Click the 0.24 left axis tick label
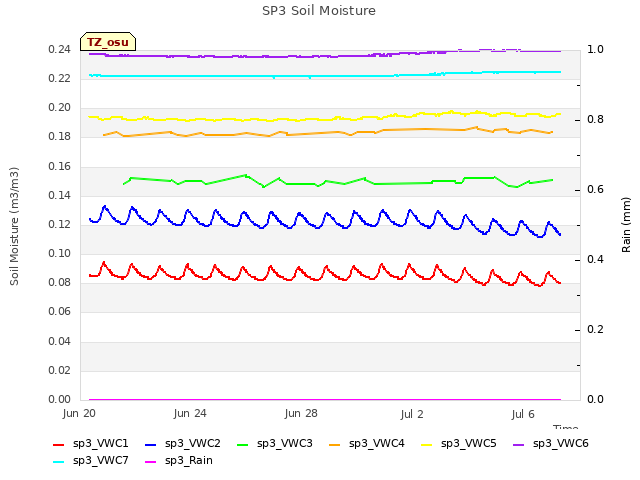Viewport: 640px width, 480px height. click(60, 50)
